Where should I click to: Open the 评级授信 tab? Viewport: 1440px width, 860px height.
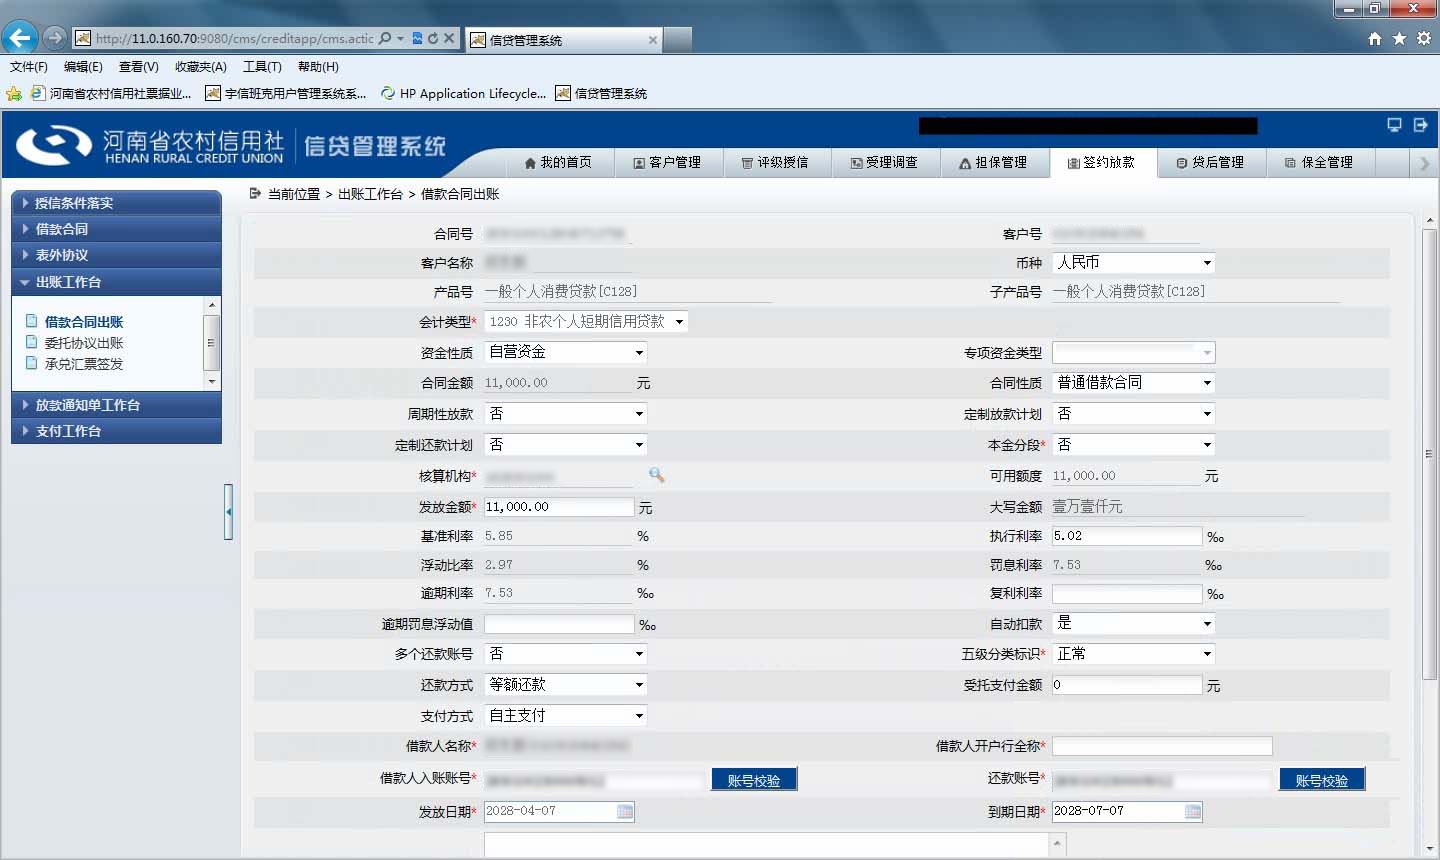click(x=775, y=162)
